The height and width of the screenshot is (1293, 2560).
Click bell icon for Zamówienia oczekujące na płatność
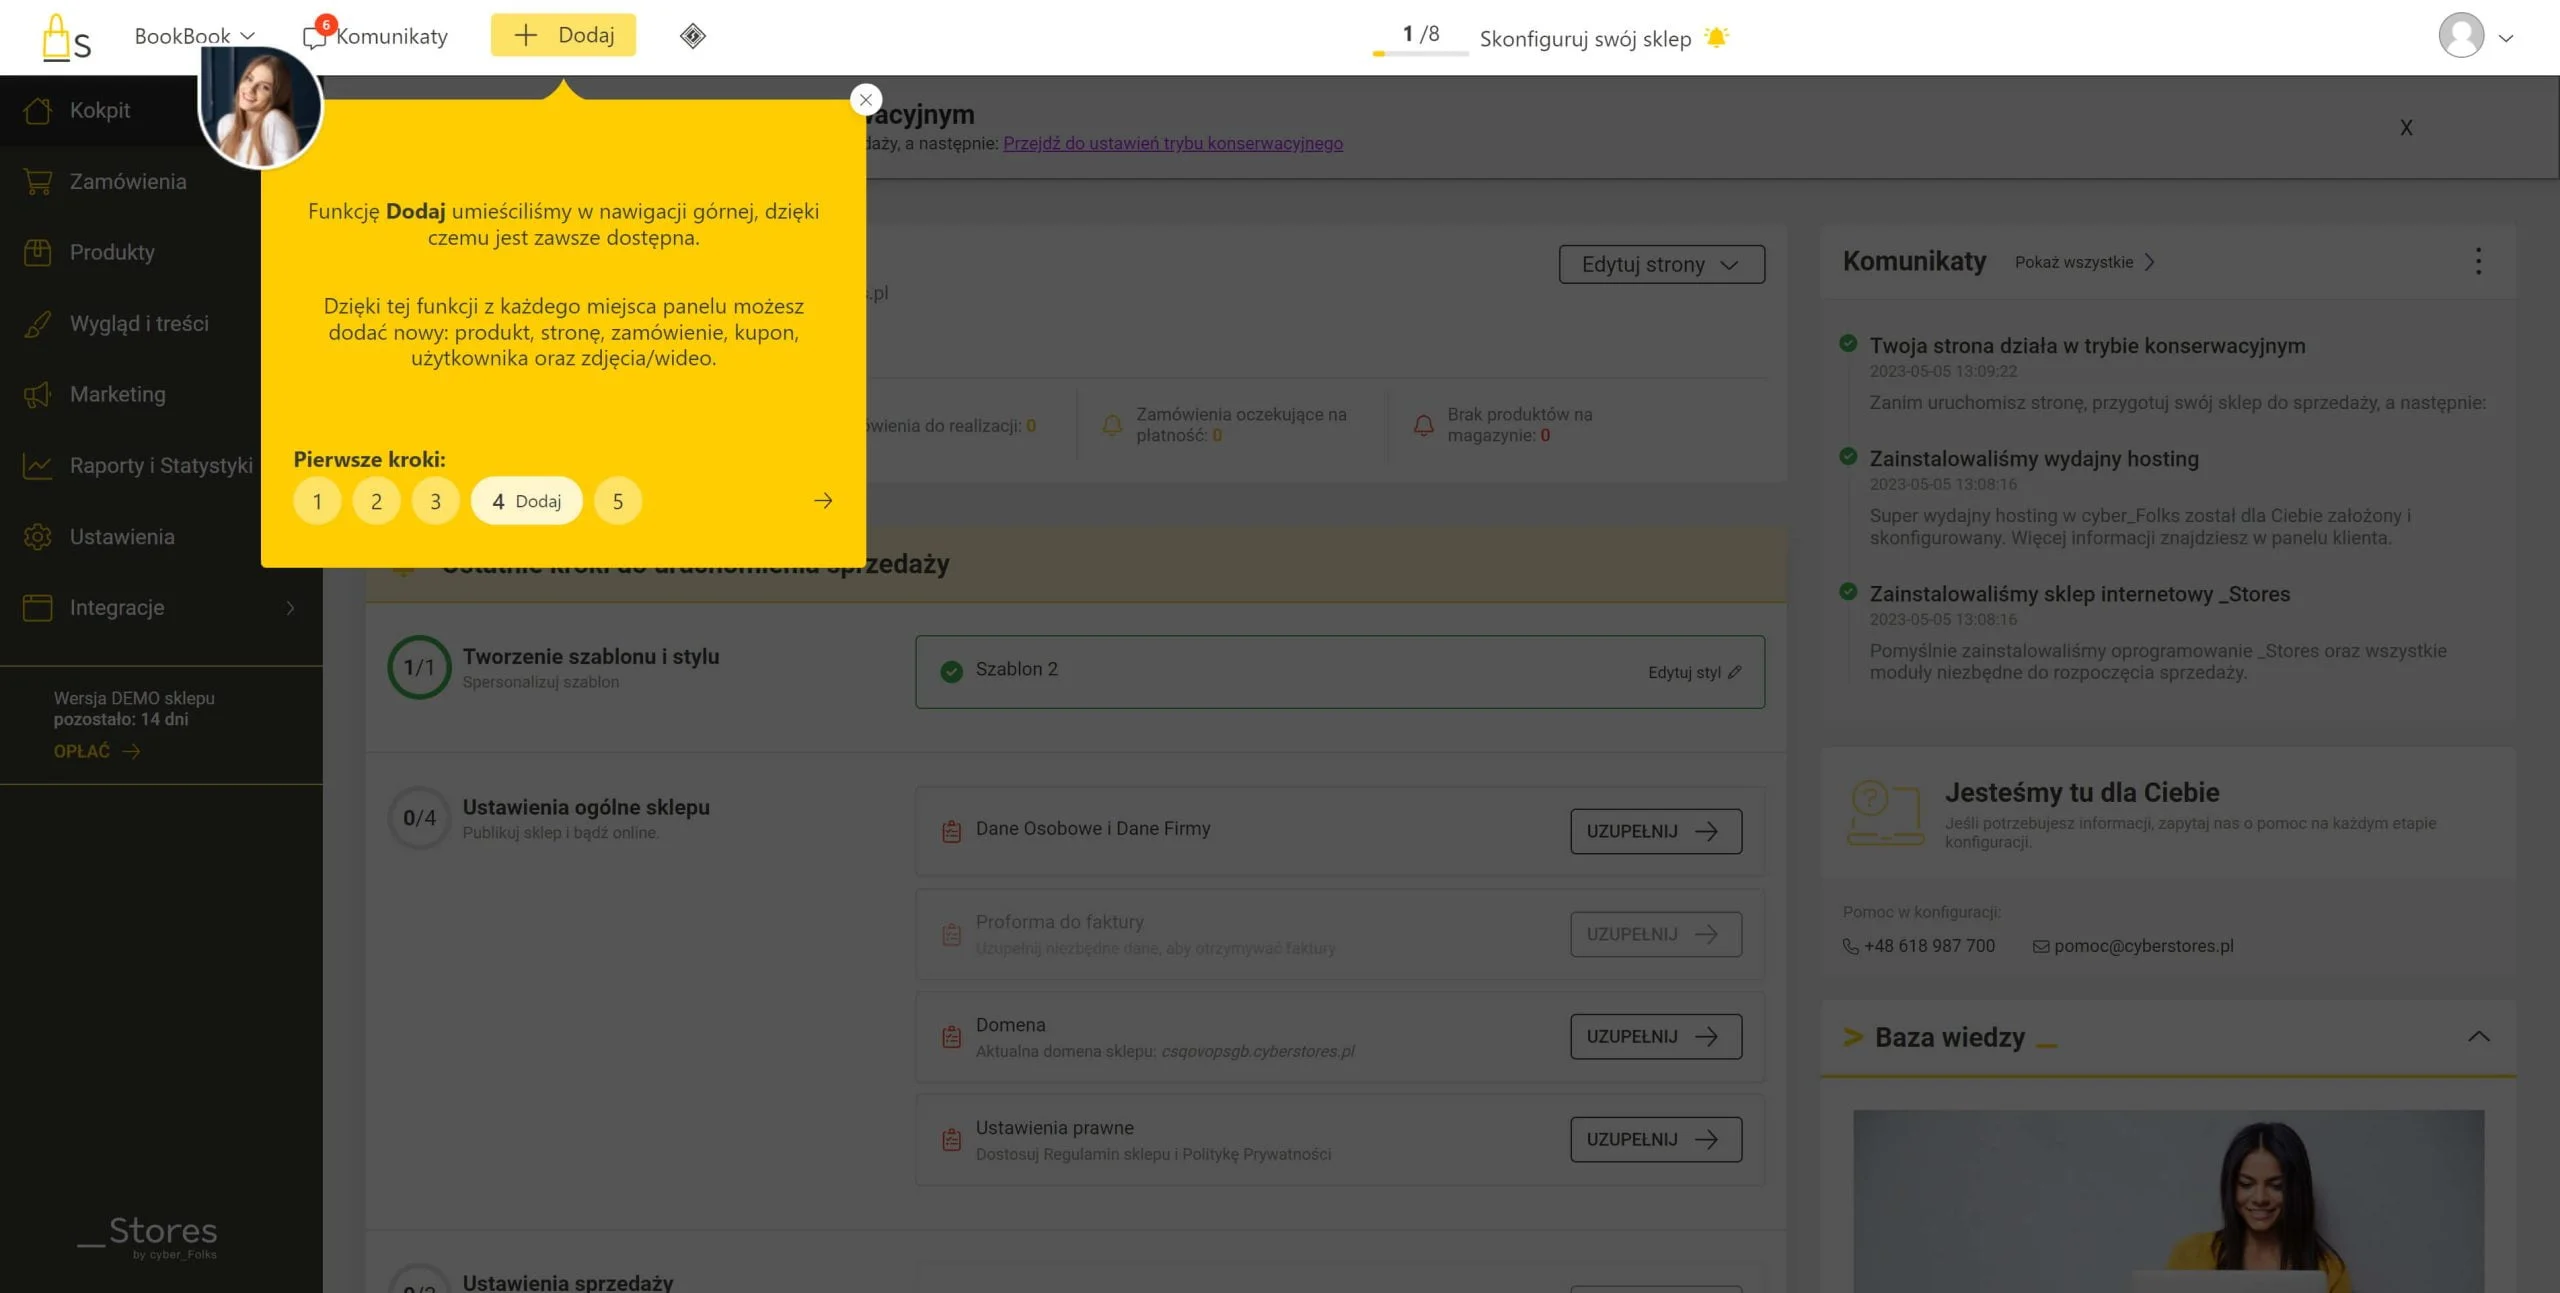(1112, 425)
